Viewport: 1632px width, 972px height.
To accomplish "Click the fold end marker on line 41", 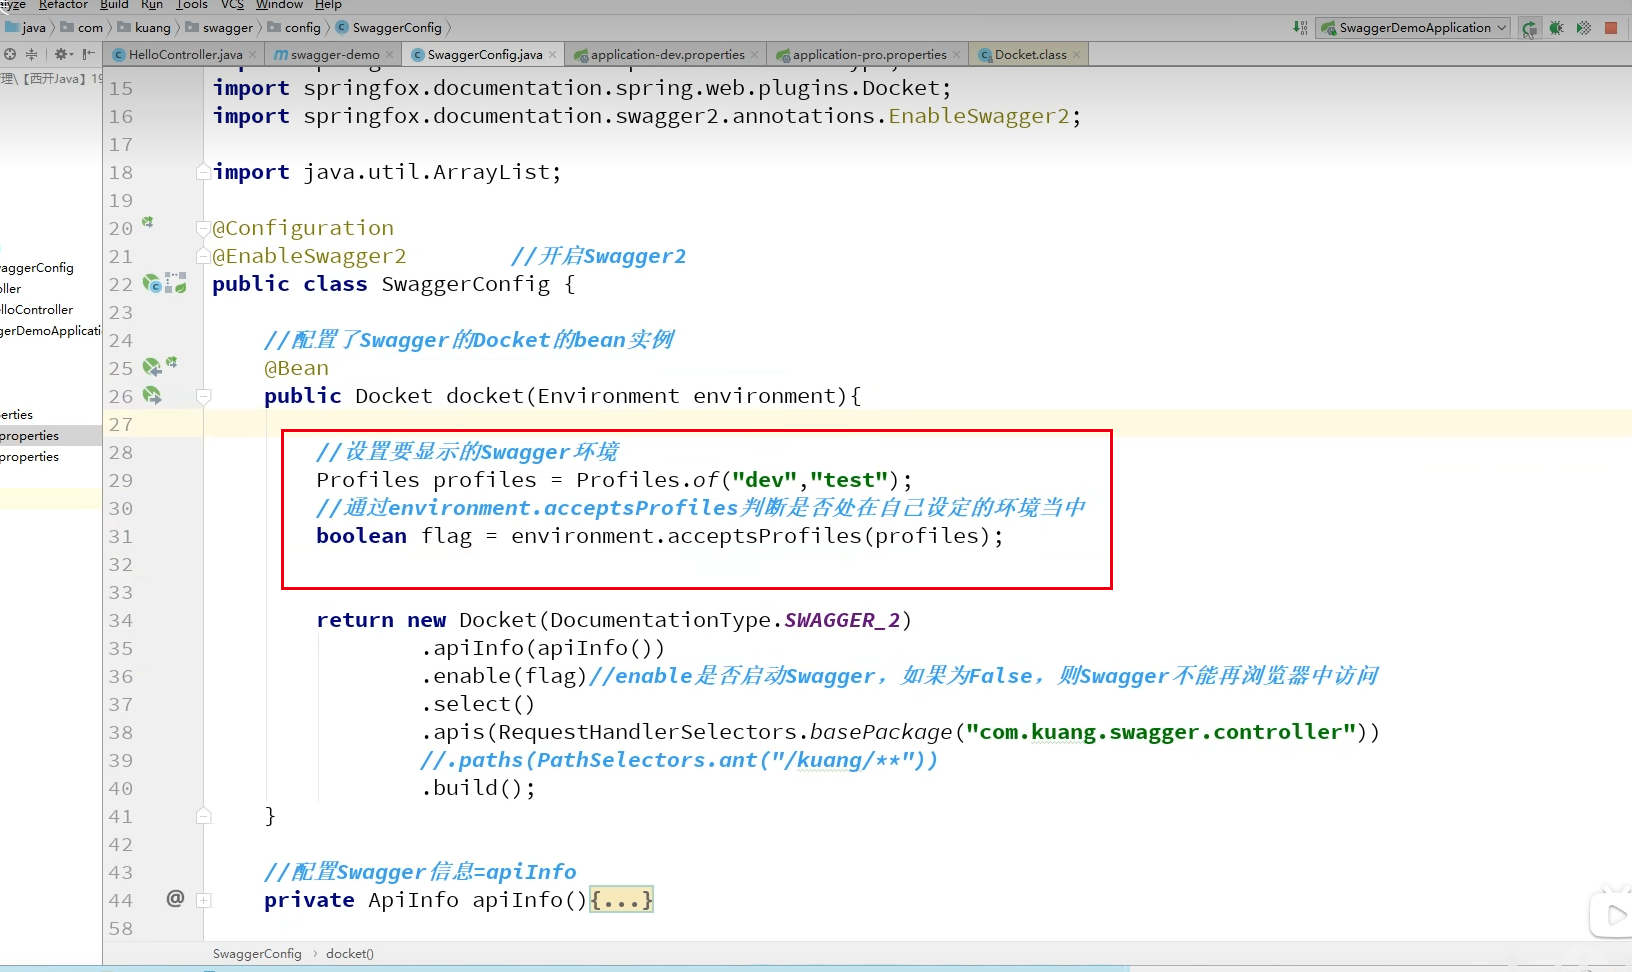I will point(204,816).
